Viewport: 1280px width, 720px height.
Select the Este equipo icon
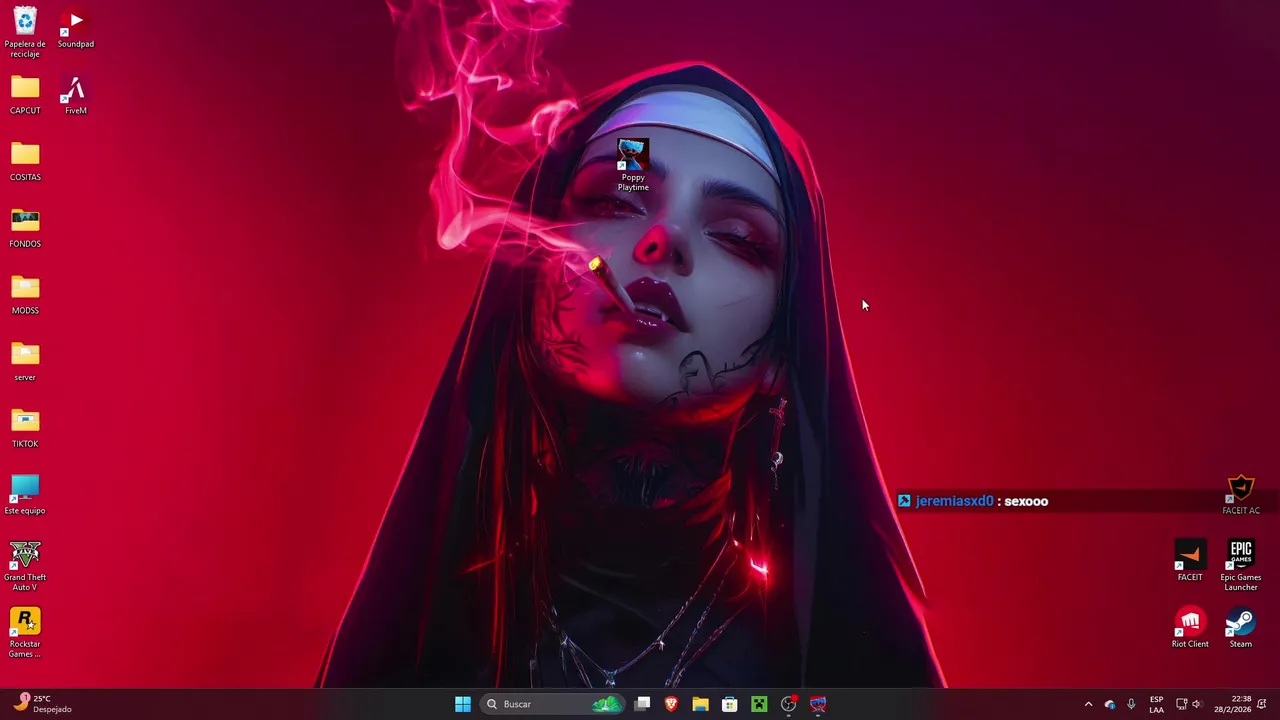tap(25, 495)
